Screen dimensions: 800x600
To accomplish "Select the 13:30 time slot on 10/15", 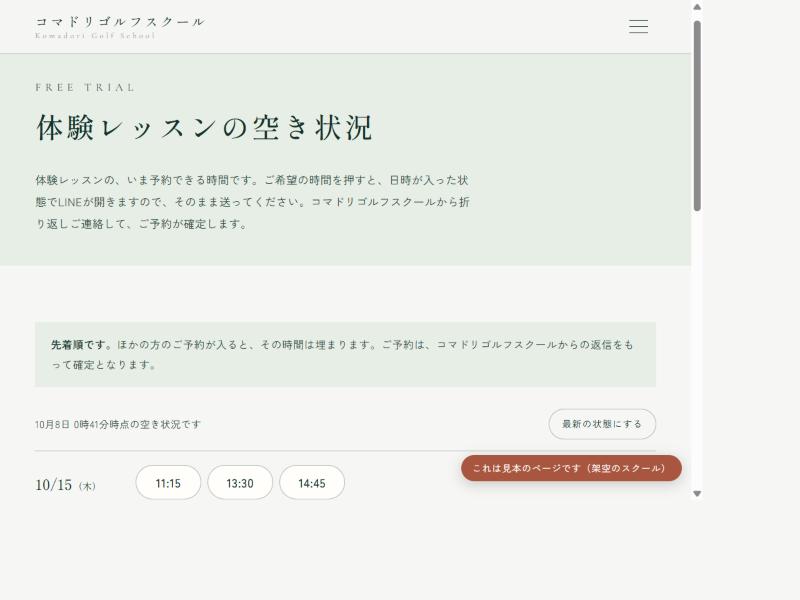I will [x=240, y=483].
